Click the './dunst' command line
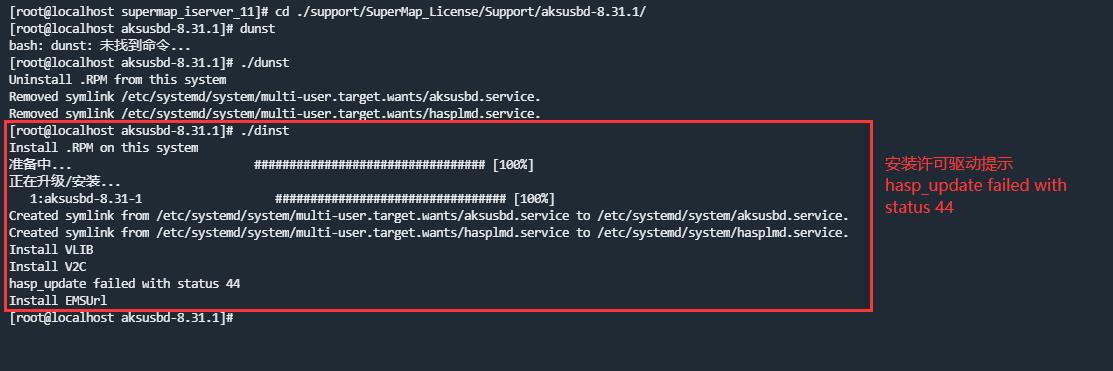Viewport: 1113px width, 371px height. (149, 63)
